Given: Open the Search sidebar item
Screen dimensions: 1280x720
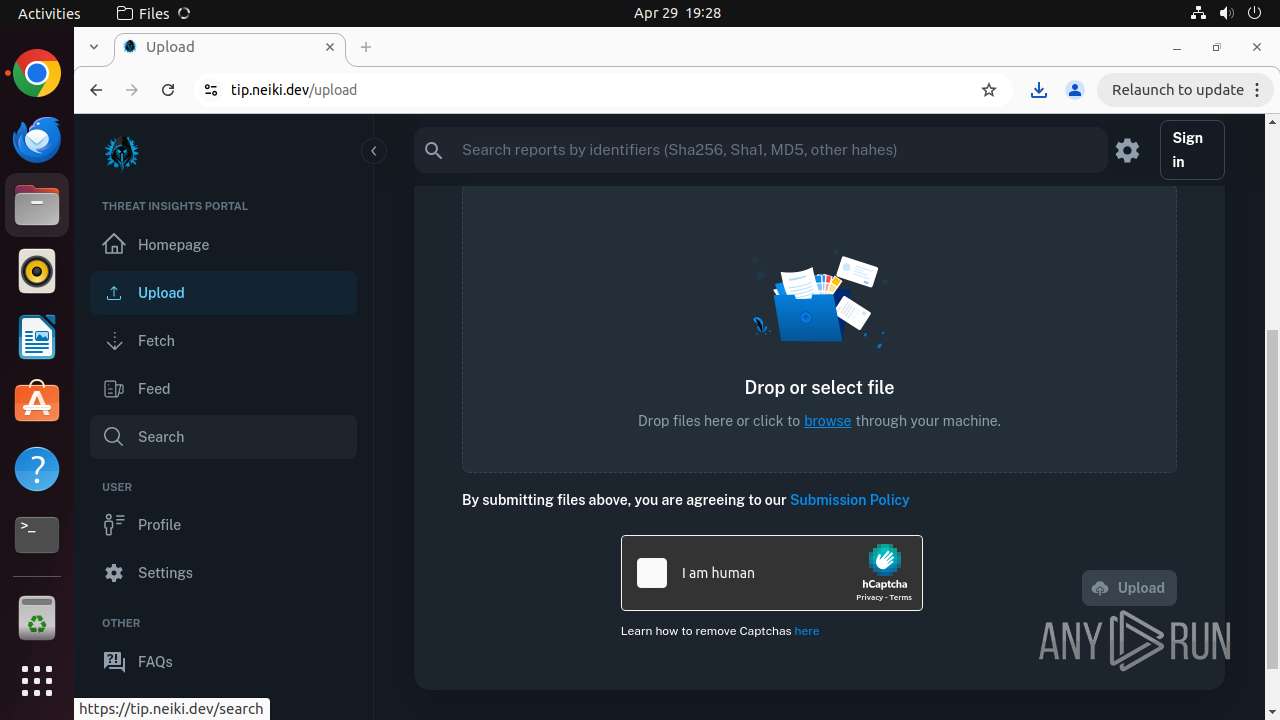Looking at the screenshot, I should (223, 437).
